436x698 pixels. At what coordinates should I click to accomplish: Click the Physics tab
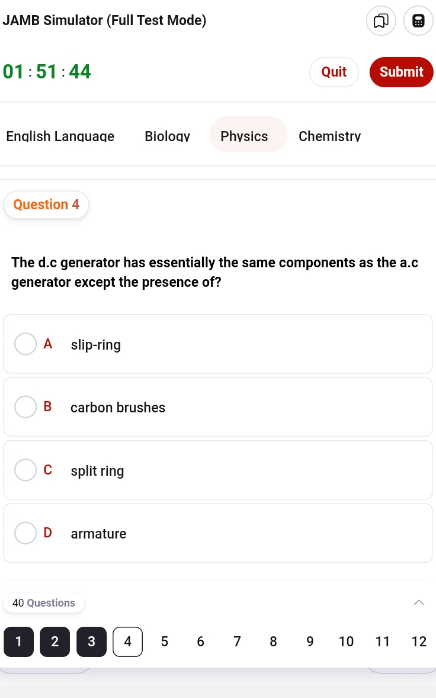pos(244,136)
